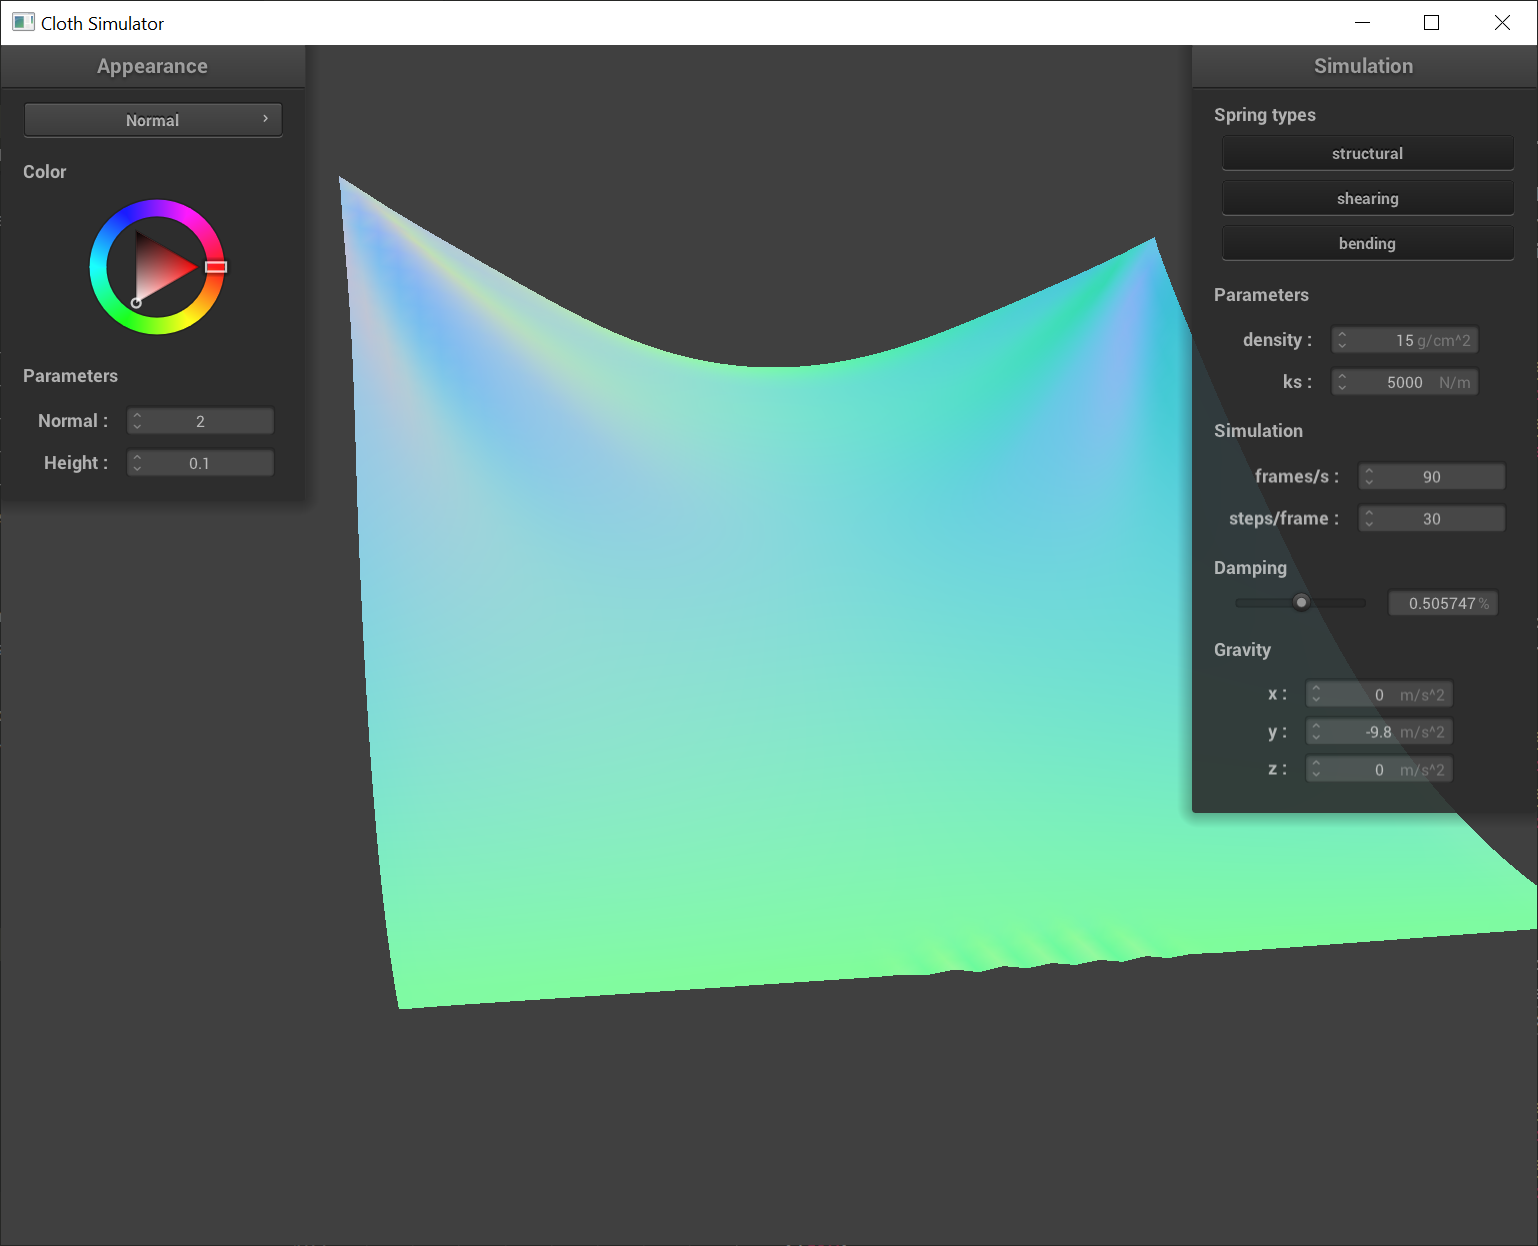This screenshot has height=1246, width=1538.
Task: Click the frames/s value field
Action: point(1431,477)
